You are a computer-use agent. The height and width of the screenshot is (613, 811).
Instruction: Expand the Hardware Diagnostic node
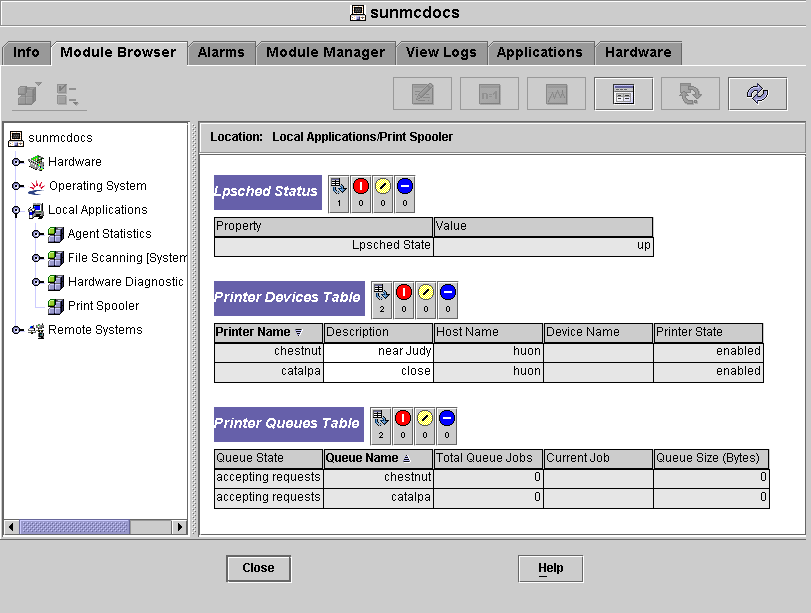pos(37,282)
